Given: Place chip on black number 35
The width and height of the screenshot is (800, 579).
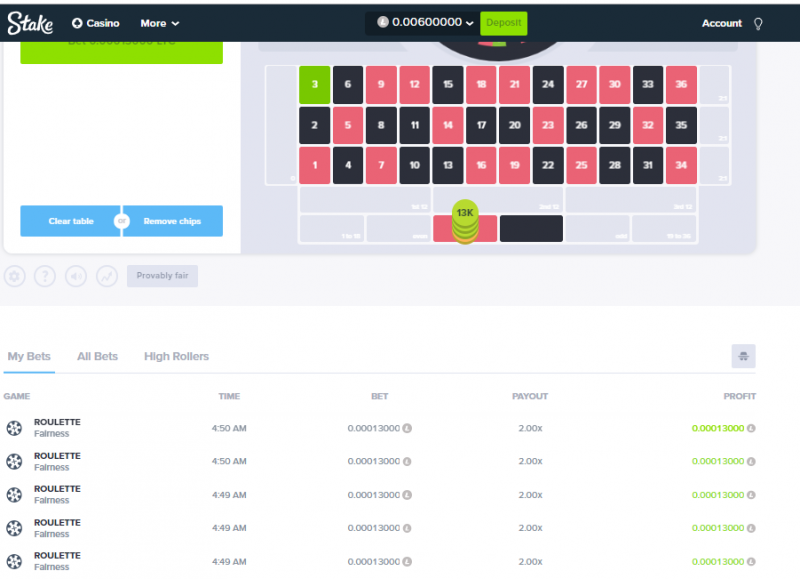Looking at the screenshot, I should click(681, 125).
